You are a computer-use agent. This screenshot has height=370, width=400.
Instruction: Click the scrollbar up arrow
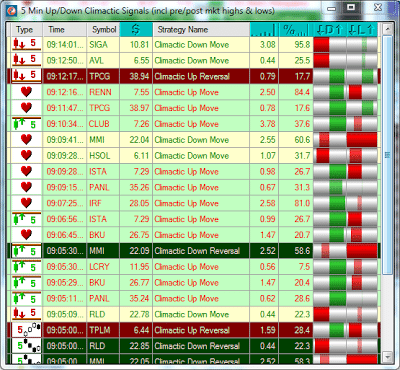(x=387, y=29)
